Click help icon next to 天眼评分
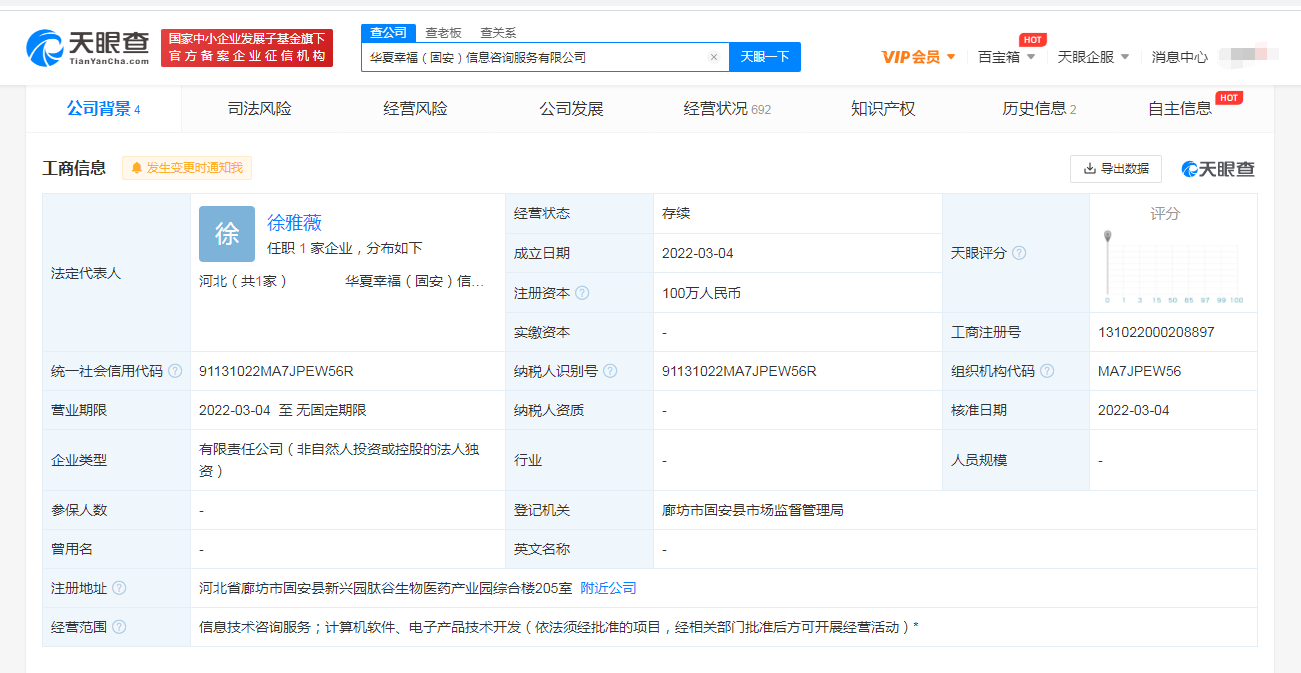 (1019, 253)
